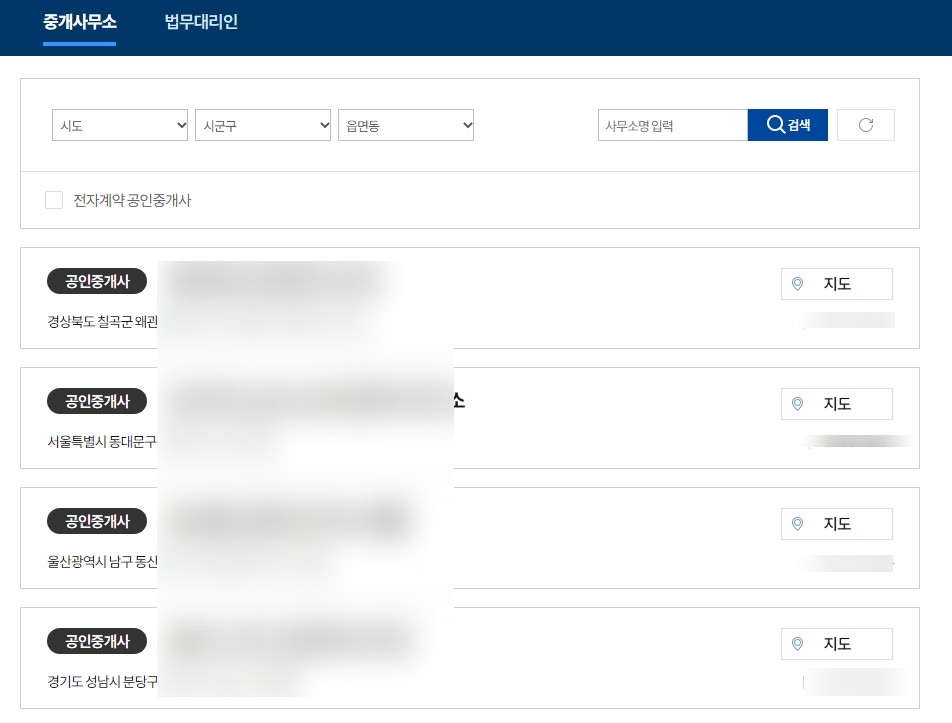Expand the 시군구 dropdown

click(263, 125)
